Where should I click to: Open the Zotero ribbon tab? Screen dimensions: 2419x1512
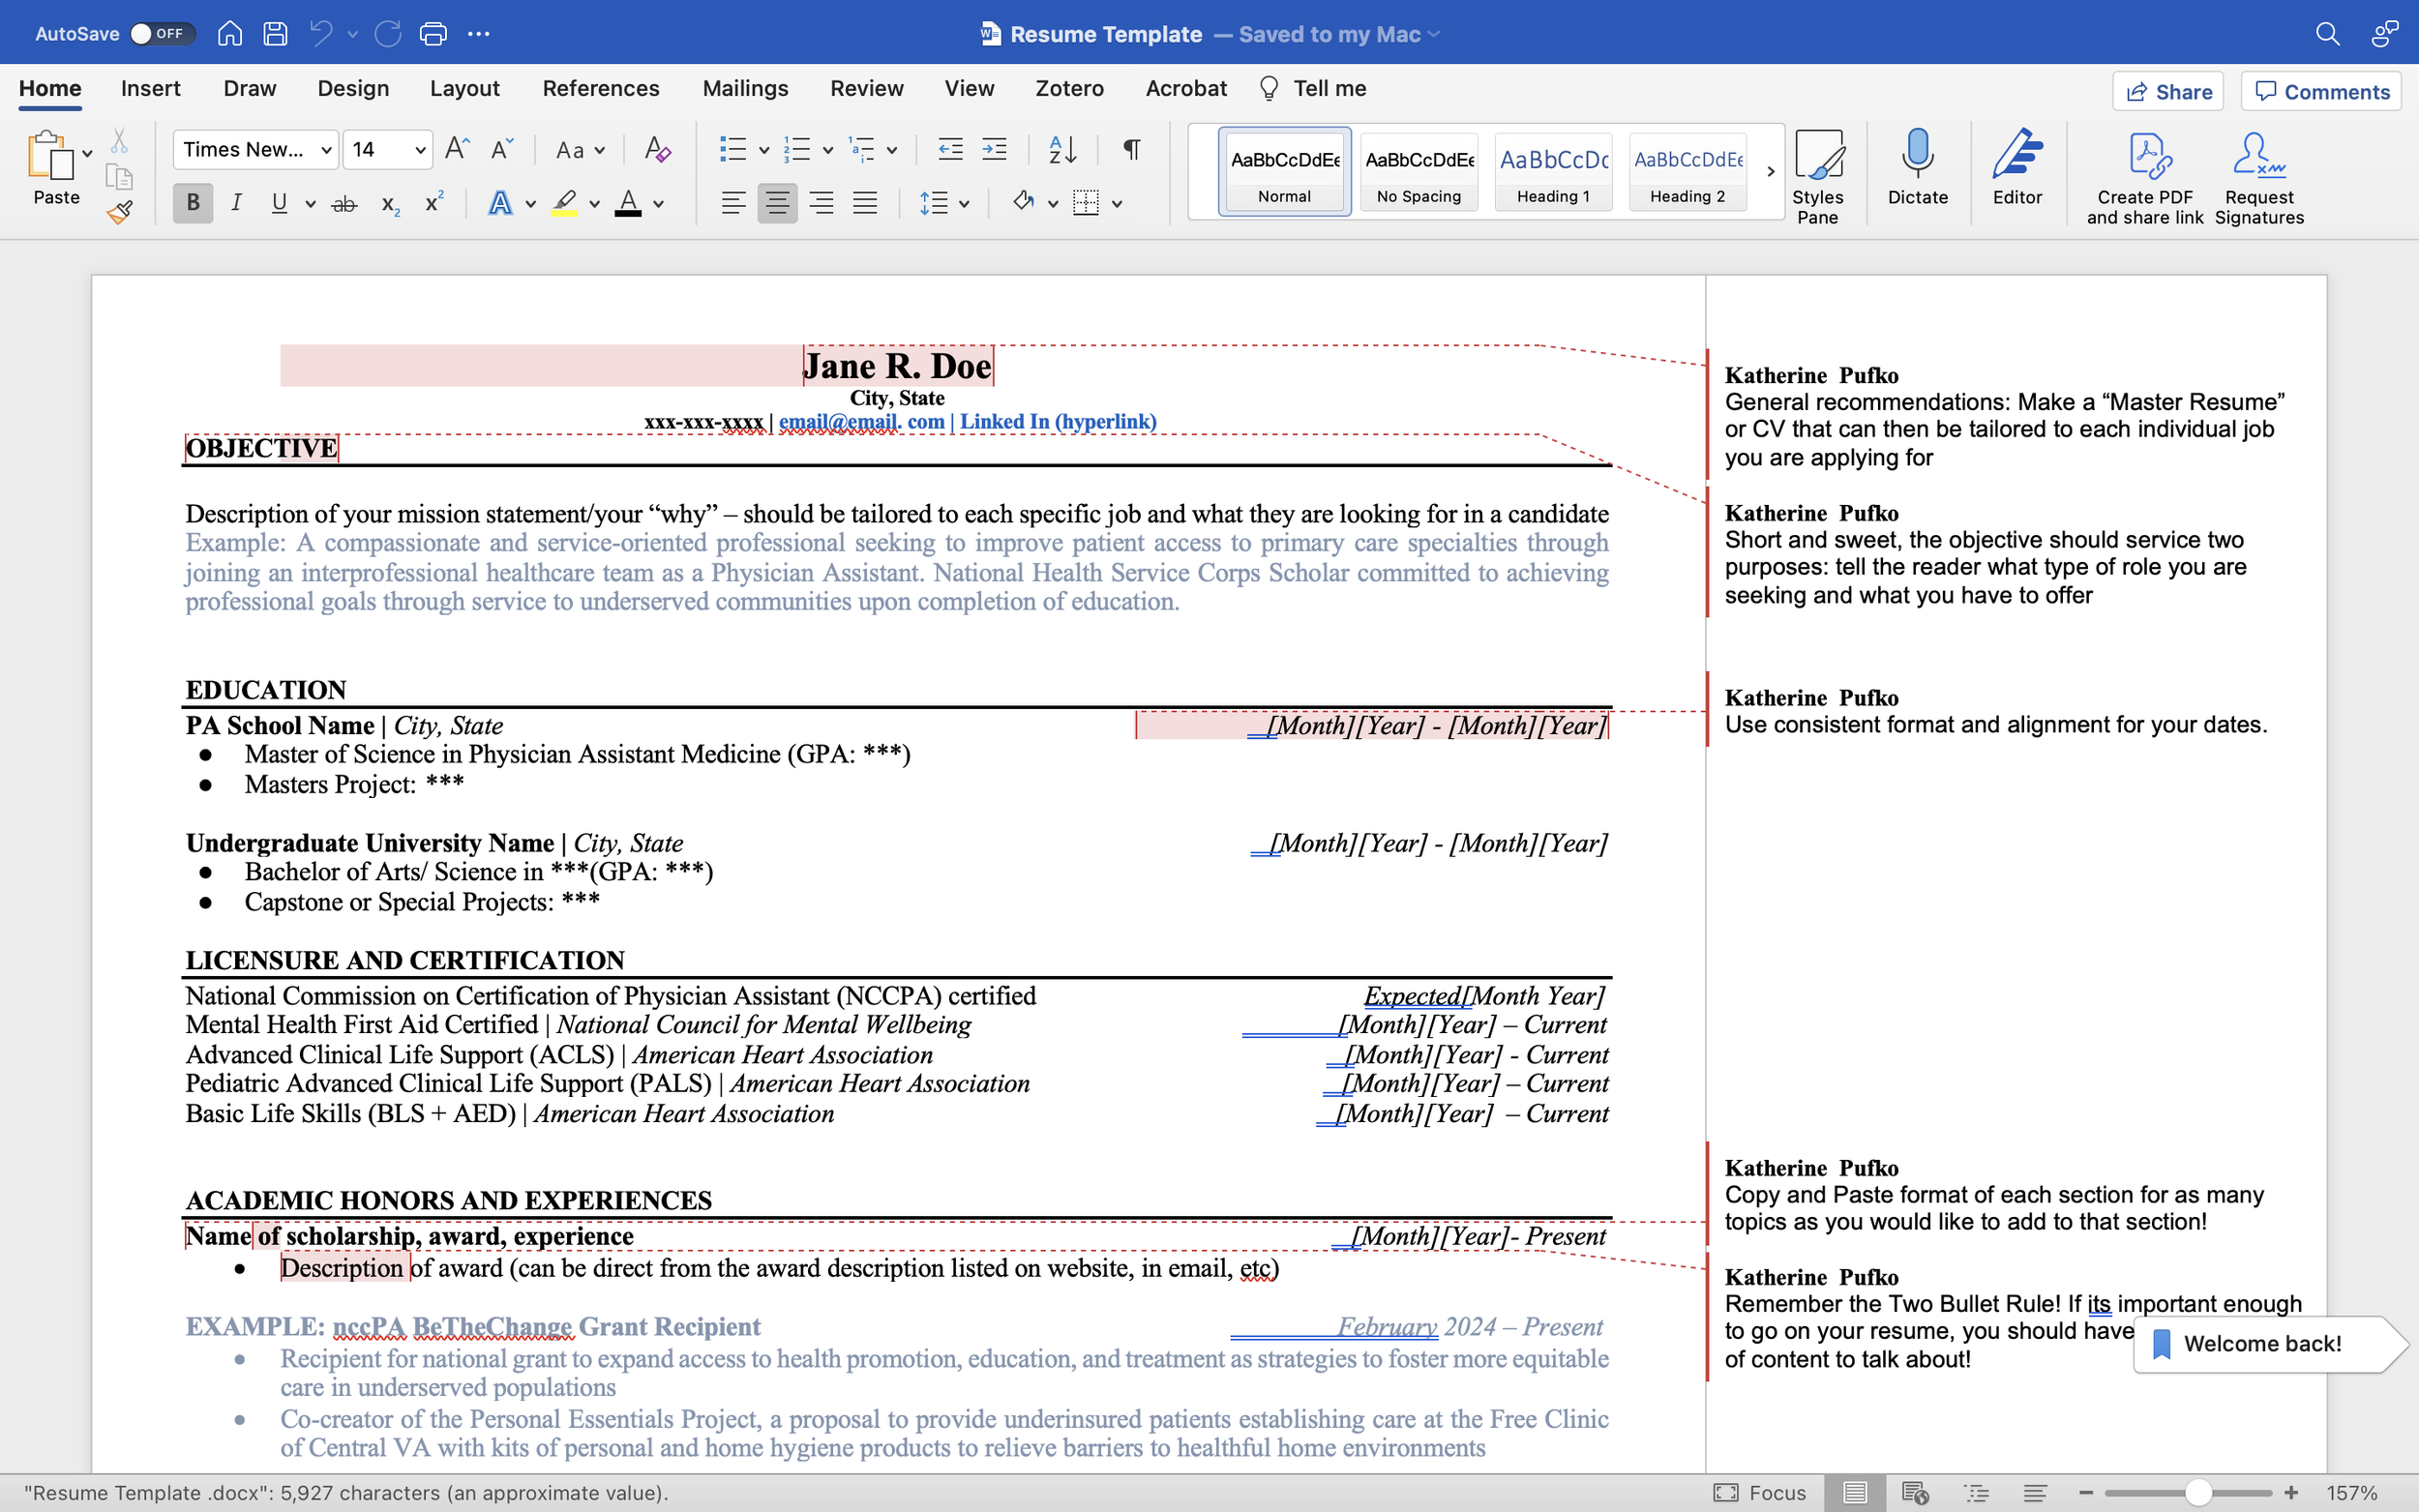coord(1069,88)
